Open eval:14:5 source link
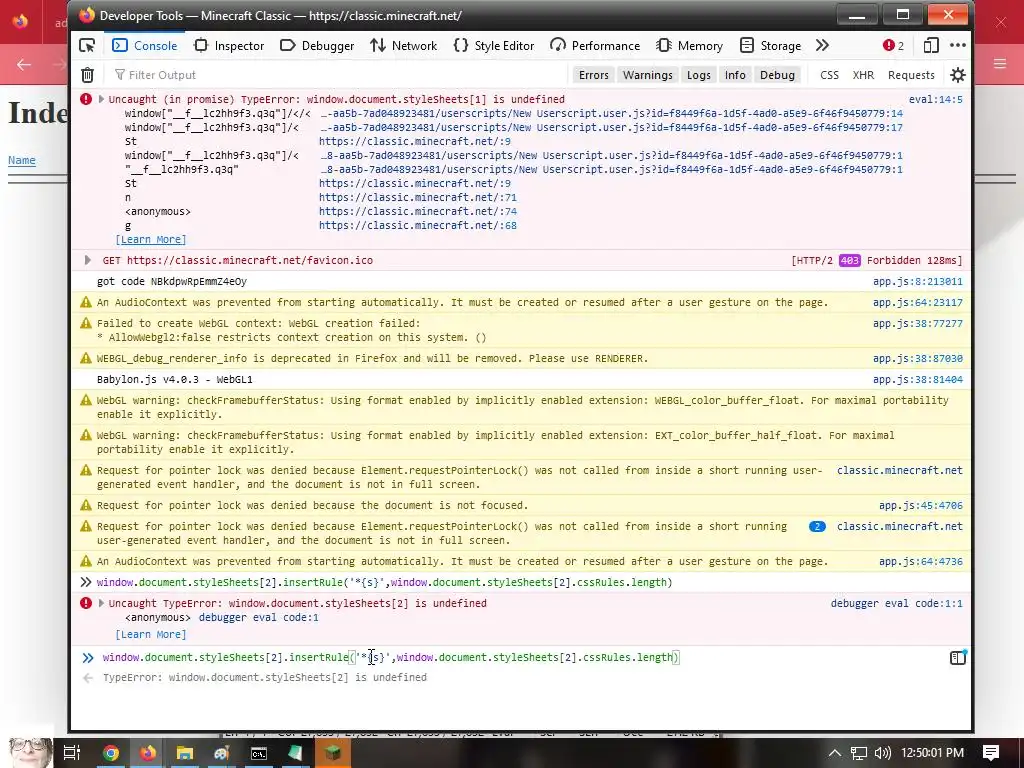This screenshot has width=1024, height=768. (935, 99)
